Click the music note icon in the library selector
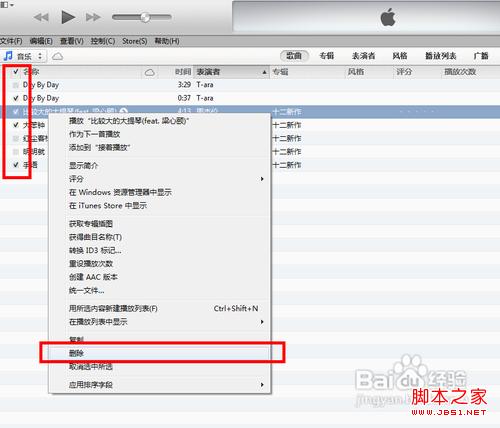Viewport: 500px width, 428px height. (8, 56)
